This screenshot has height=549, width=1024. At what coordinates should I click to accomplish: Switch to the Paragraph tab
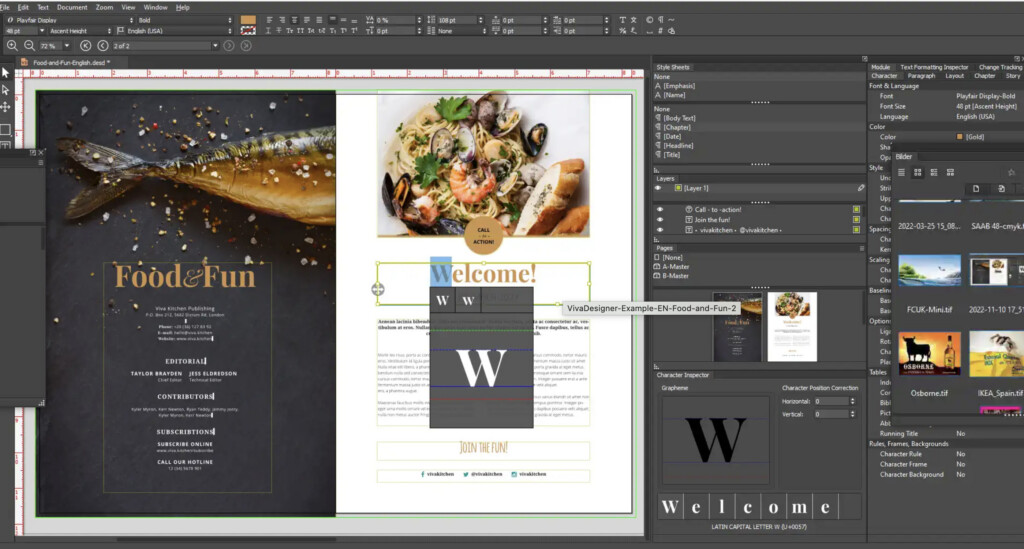coord(921,76)
